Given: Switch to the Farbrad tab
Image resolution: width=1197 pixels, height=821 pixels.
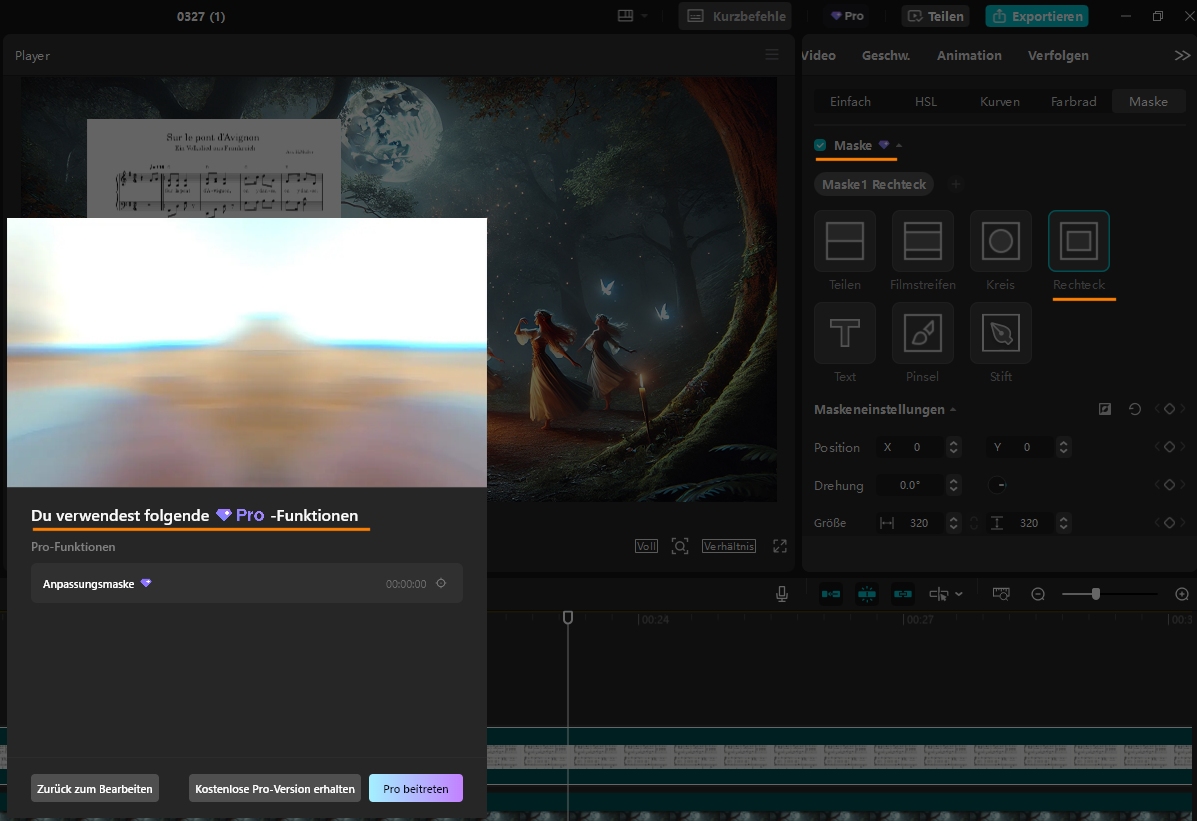Looking at the screenshot, I should pos(1073,102).
